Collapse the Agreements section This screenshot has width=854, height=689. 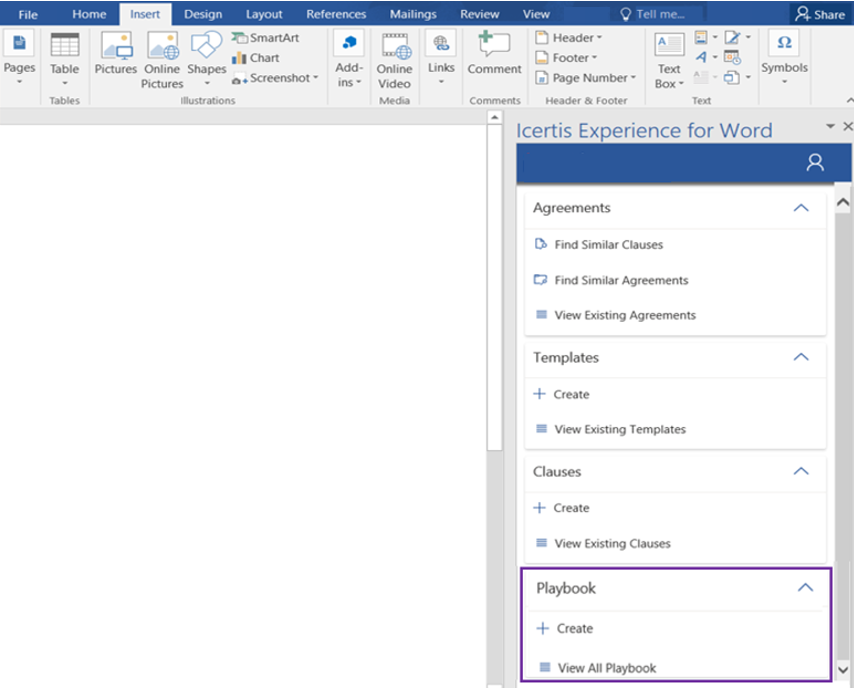point(800,208)
